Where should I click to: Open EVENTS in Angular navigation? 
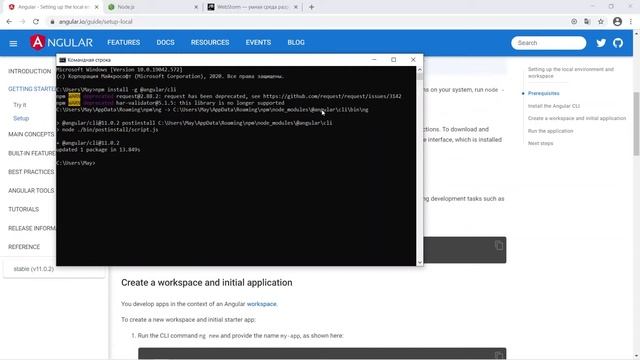click(x=258, y=42)
